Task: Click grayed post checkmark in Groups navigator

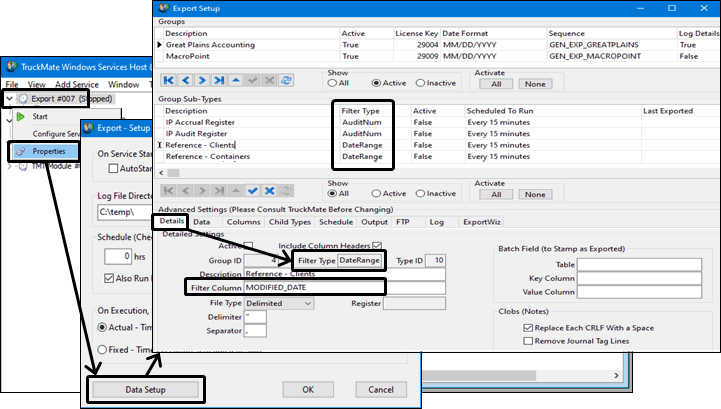Action: point(252,81)
